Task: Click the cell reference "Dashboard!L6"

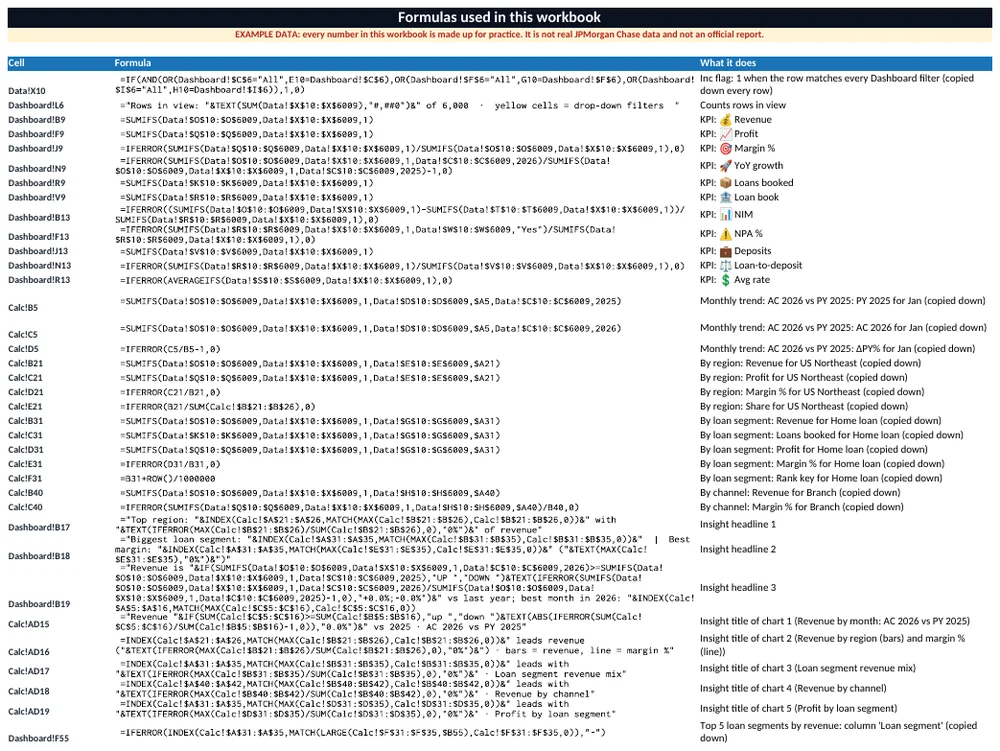Action: (36, 106)
